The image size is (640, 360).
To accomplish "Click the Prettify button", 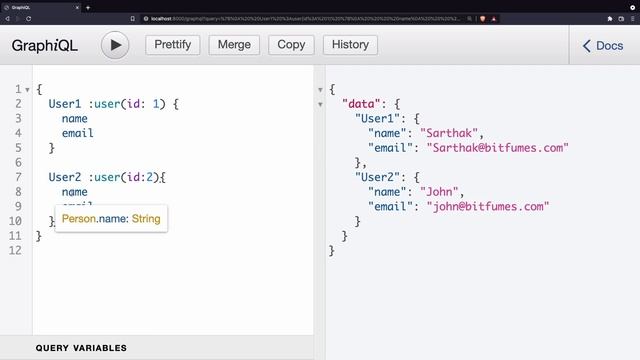I will 173,44.
